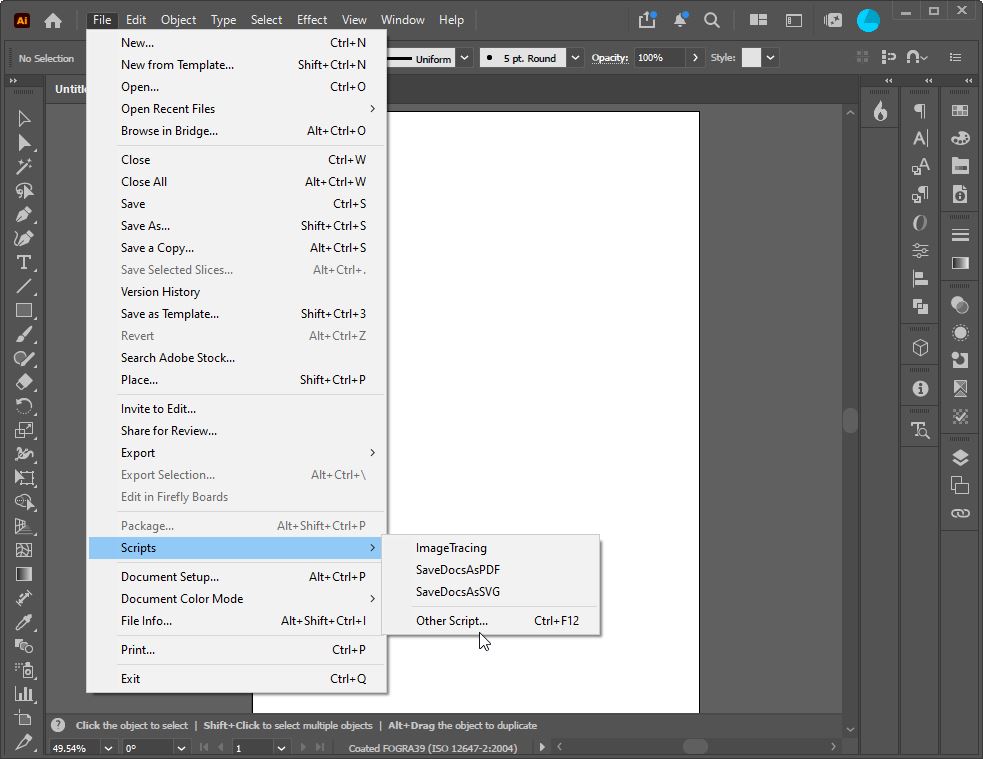Select the Scale tool
The width and height of the screenshot is (983, 759).
[24, 430]
